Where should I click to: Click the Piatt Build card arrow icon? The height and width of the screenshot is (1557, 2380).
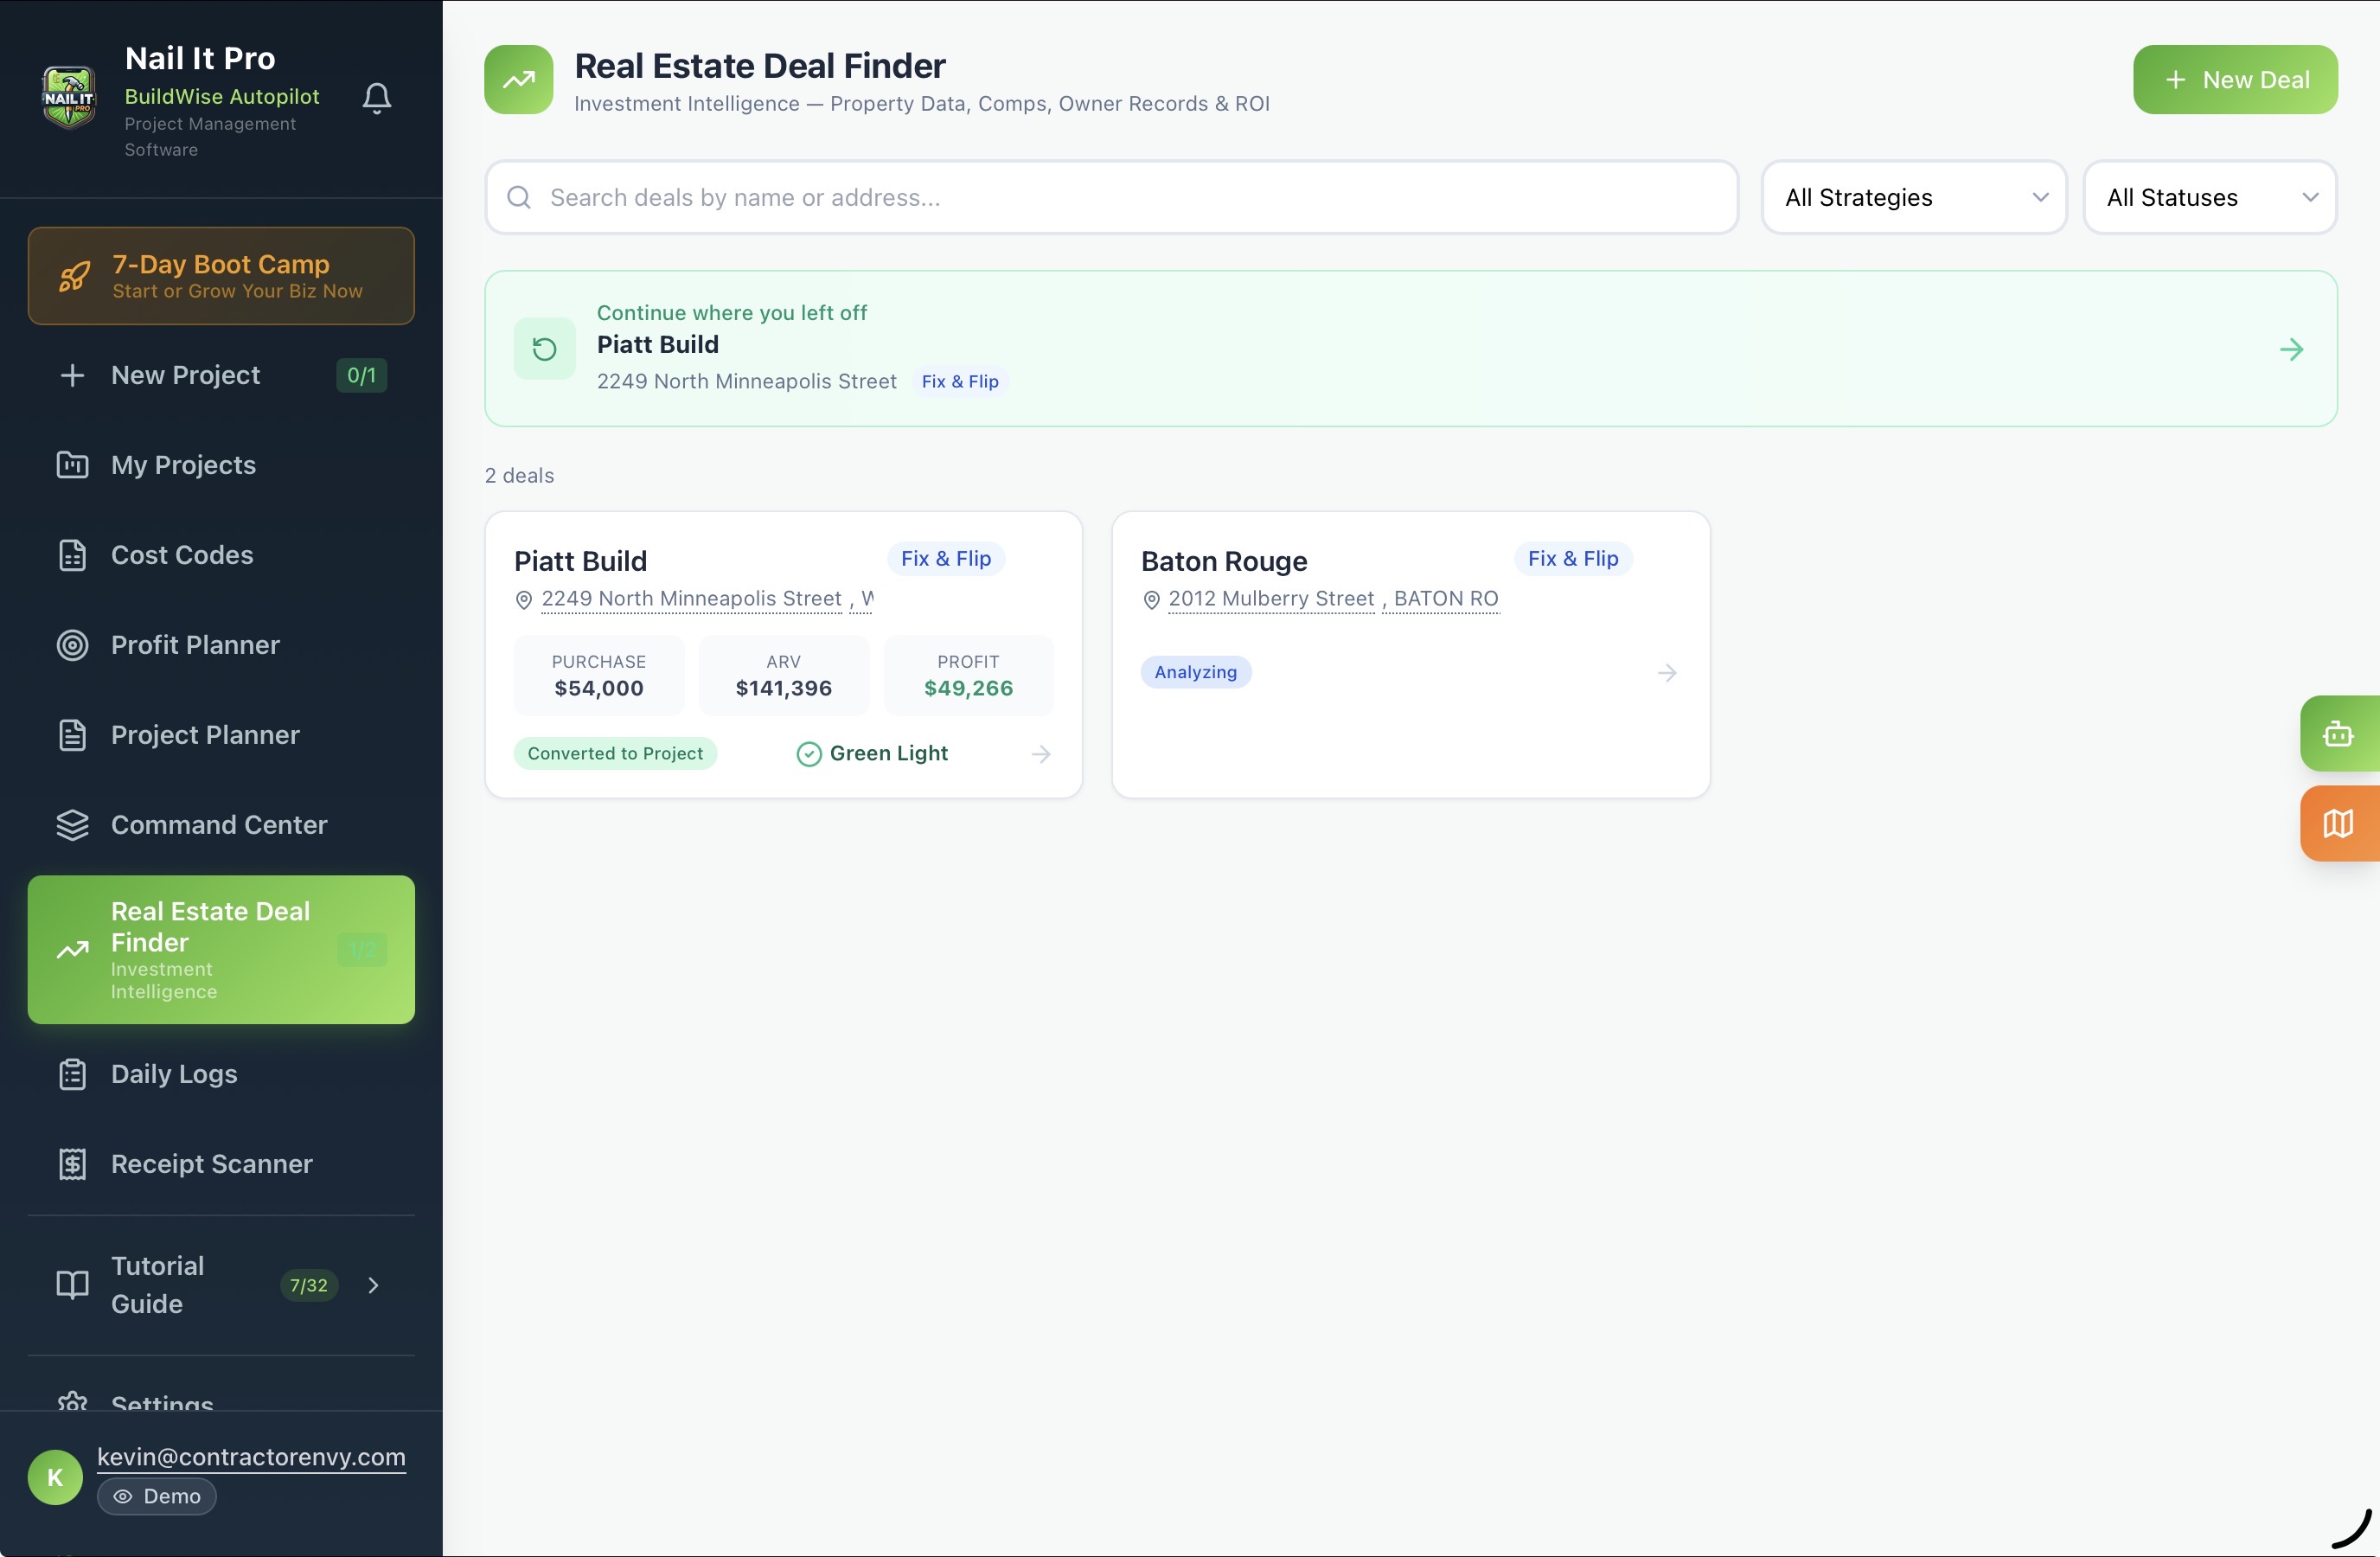point(1040,754)
